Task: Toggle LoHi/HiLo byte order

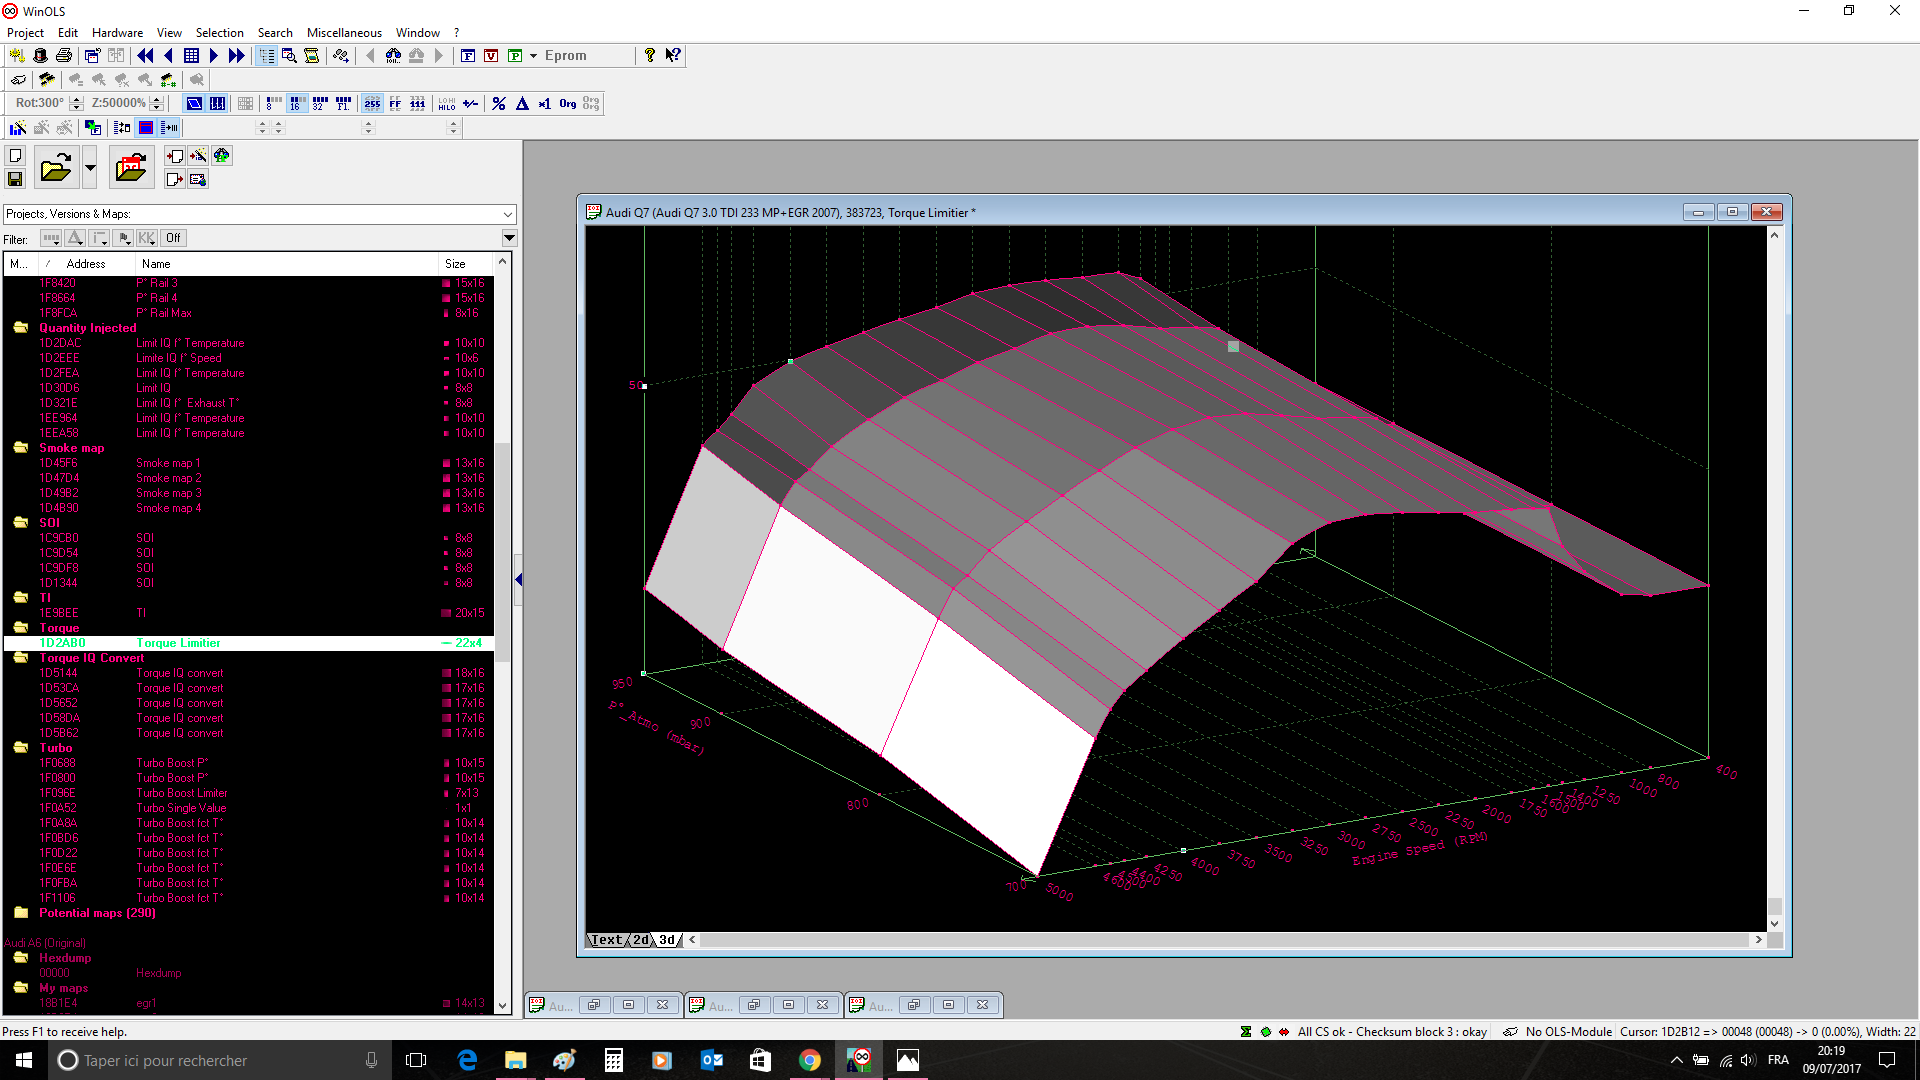Action: [447, 103]
